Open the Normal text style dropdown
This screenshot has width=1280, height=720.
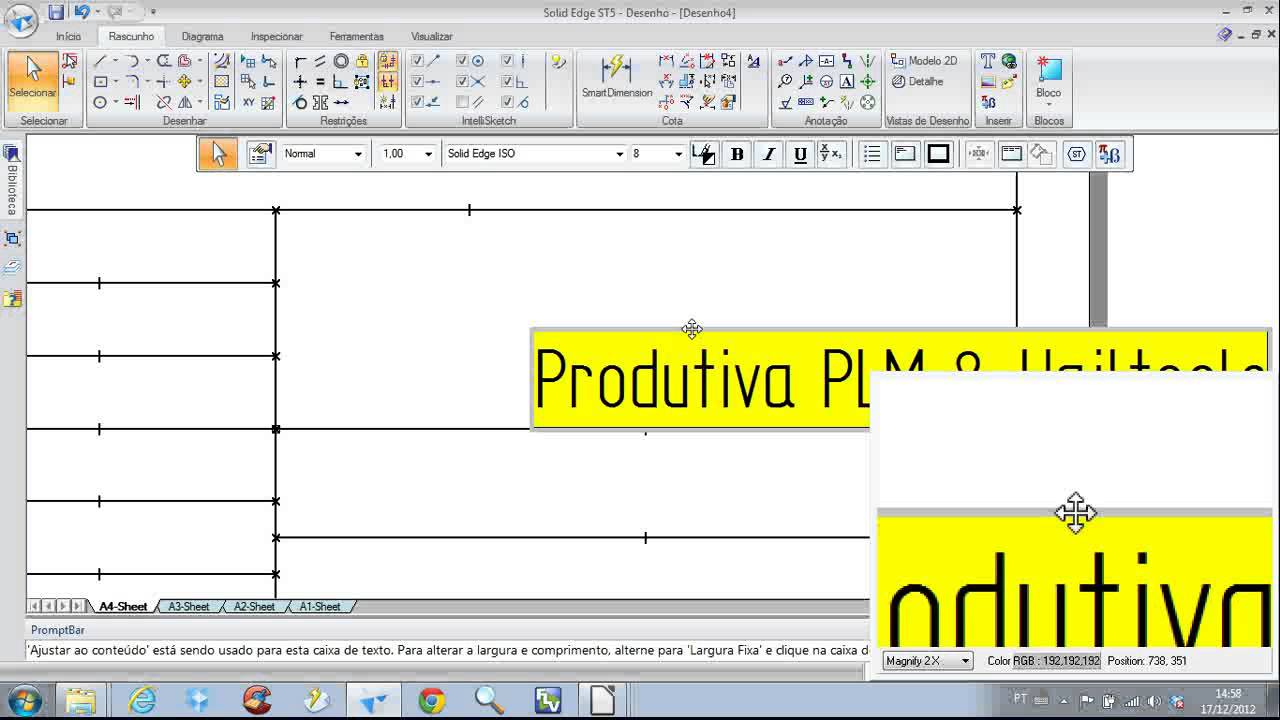358,154
